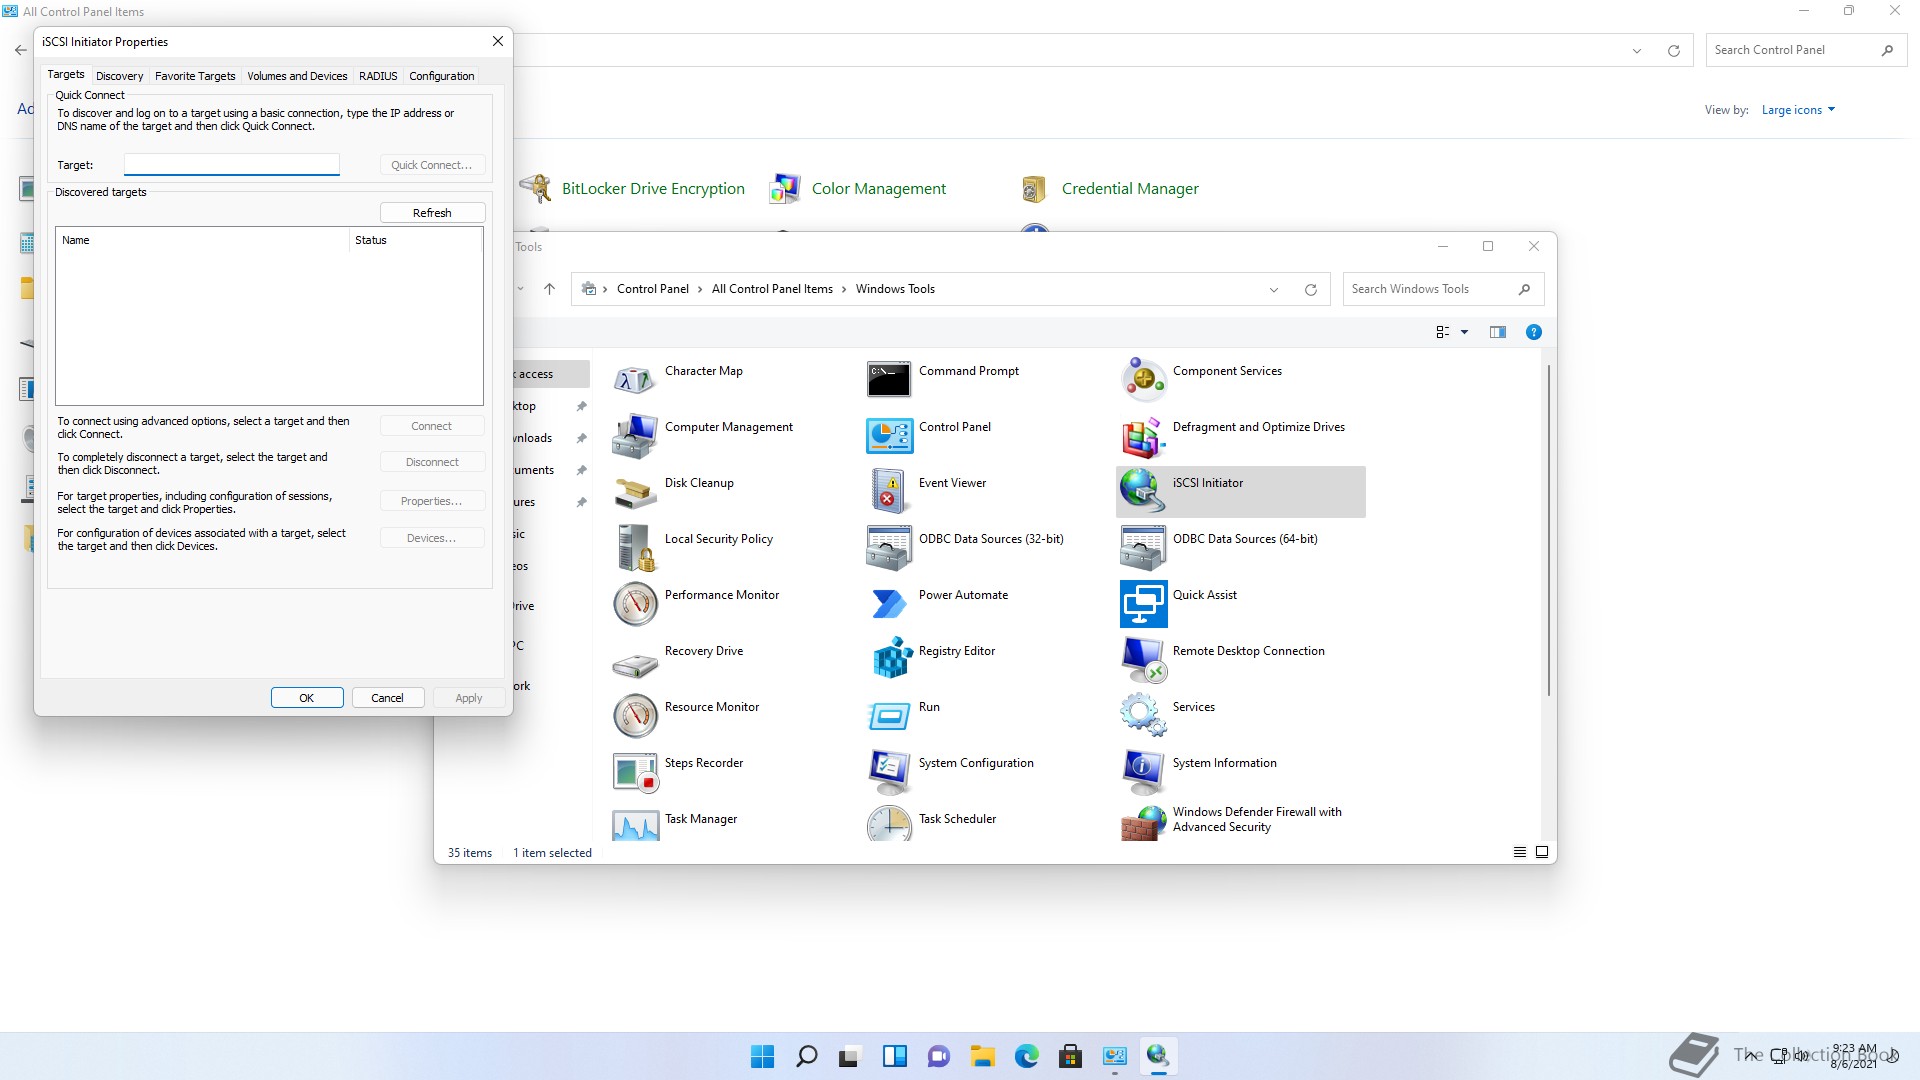Launch Steps Recorder icon
Viewport: 1920px width, 1080px height.
pos(635,772)
